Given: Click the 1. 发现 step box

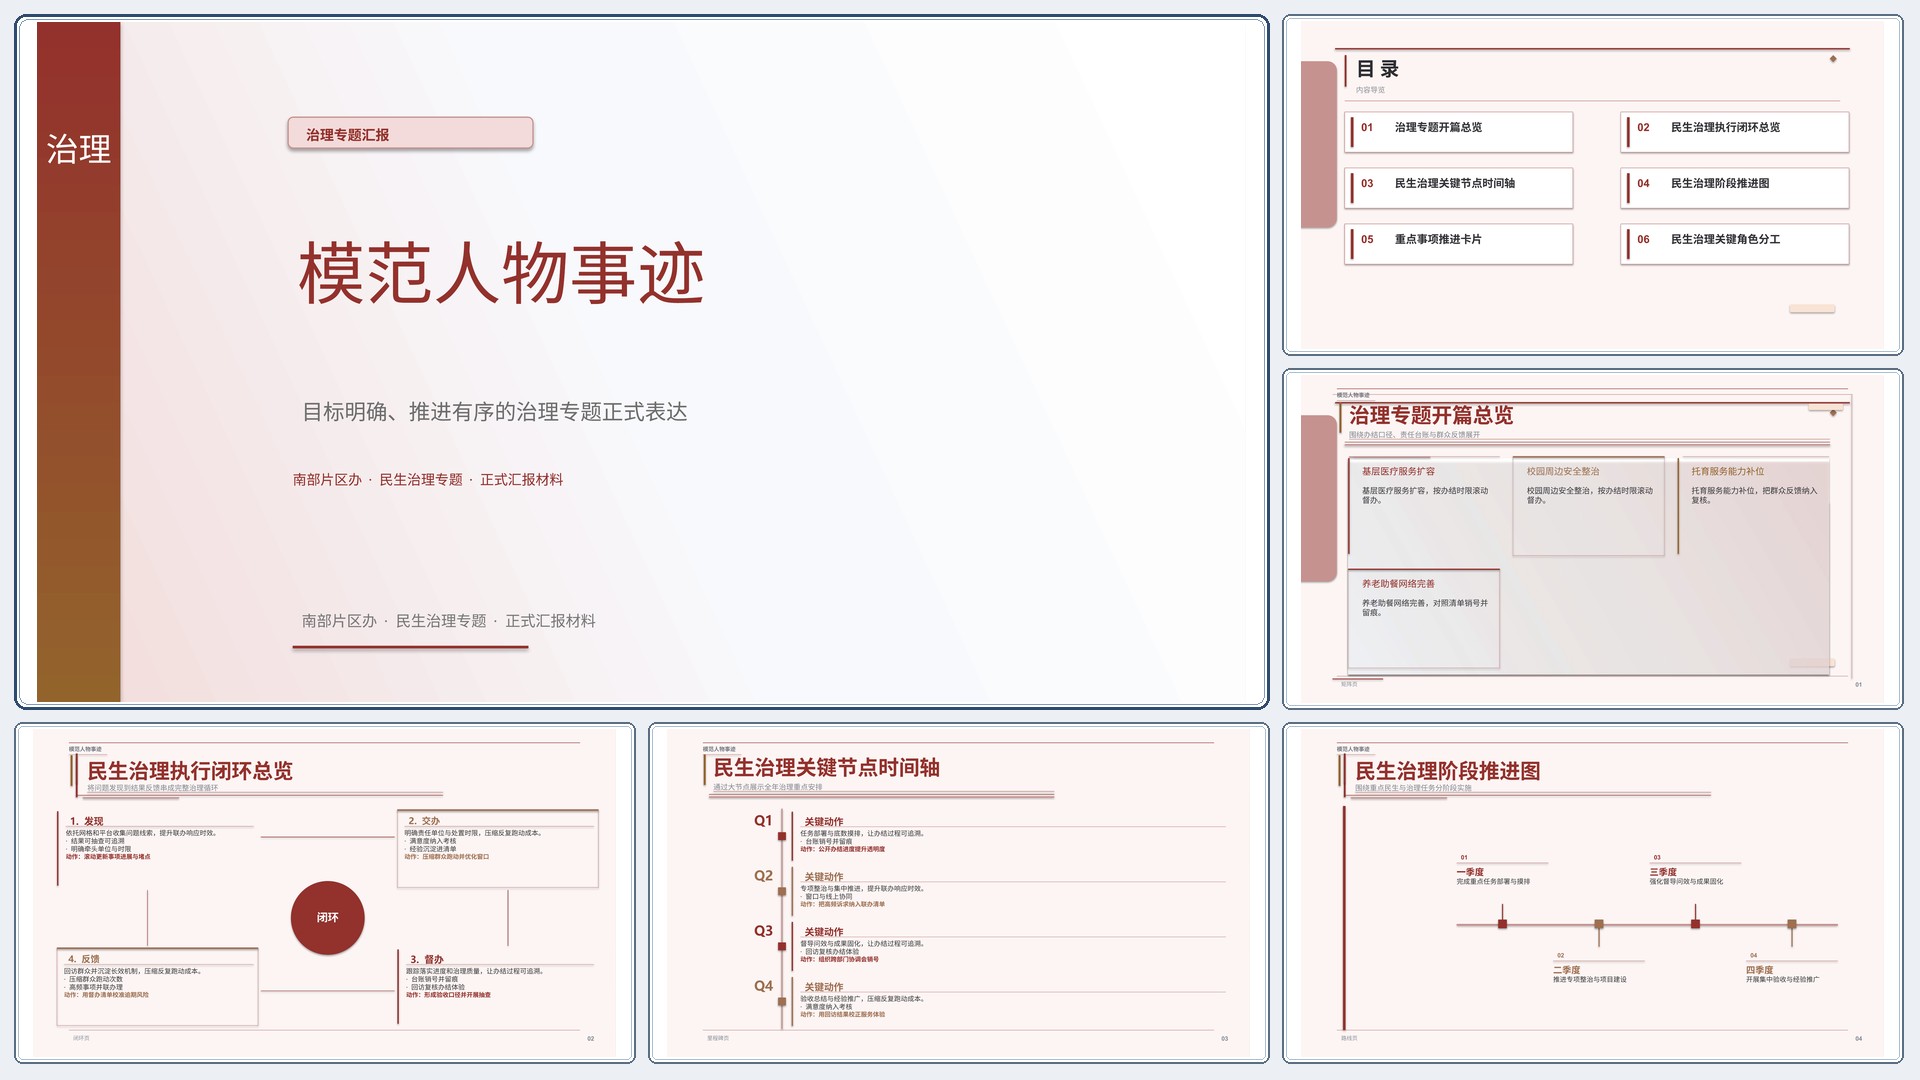Looking at the screenshot, I should click(x=157, y=848).
